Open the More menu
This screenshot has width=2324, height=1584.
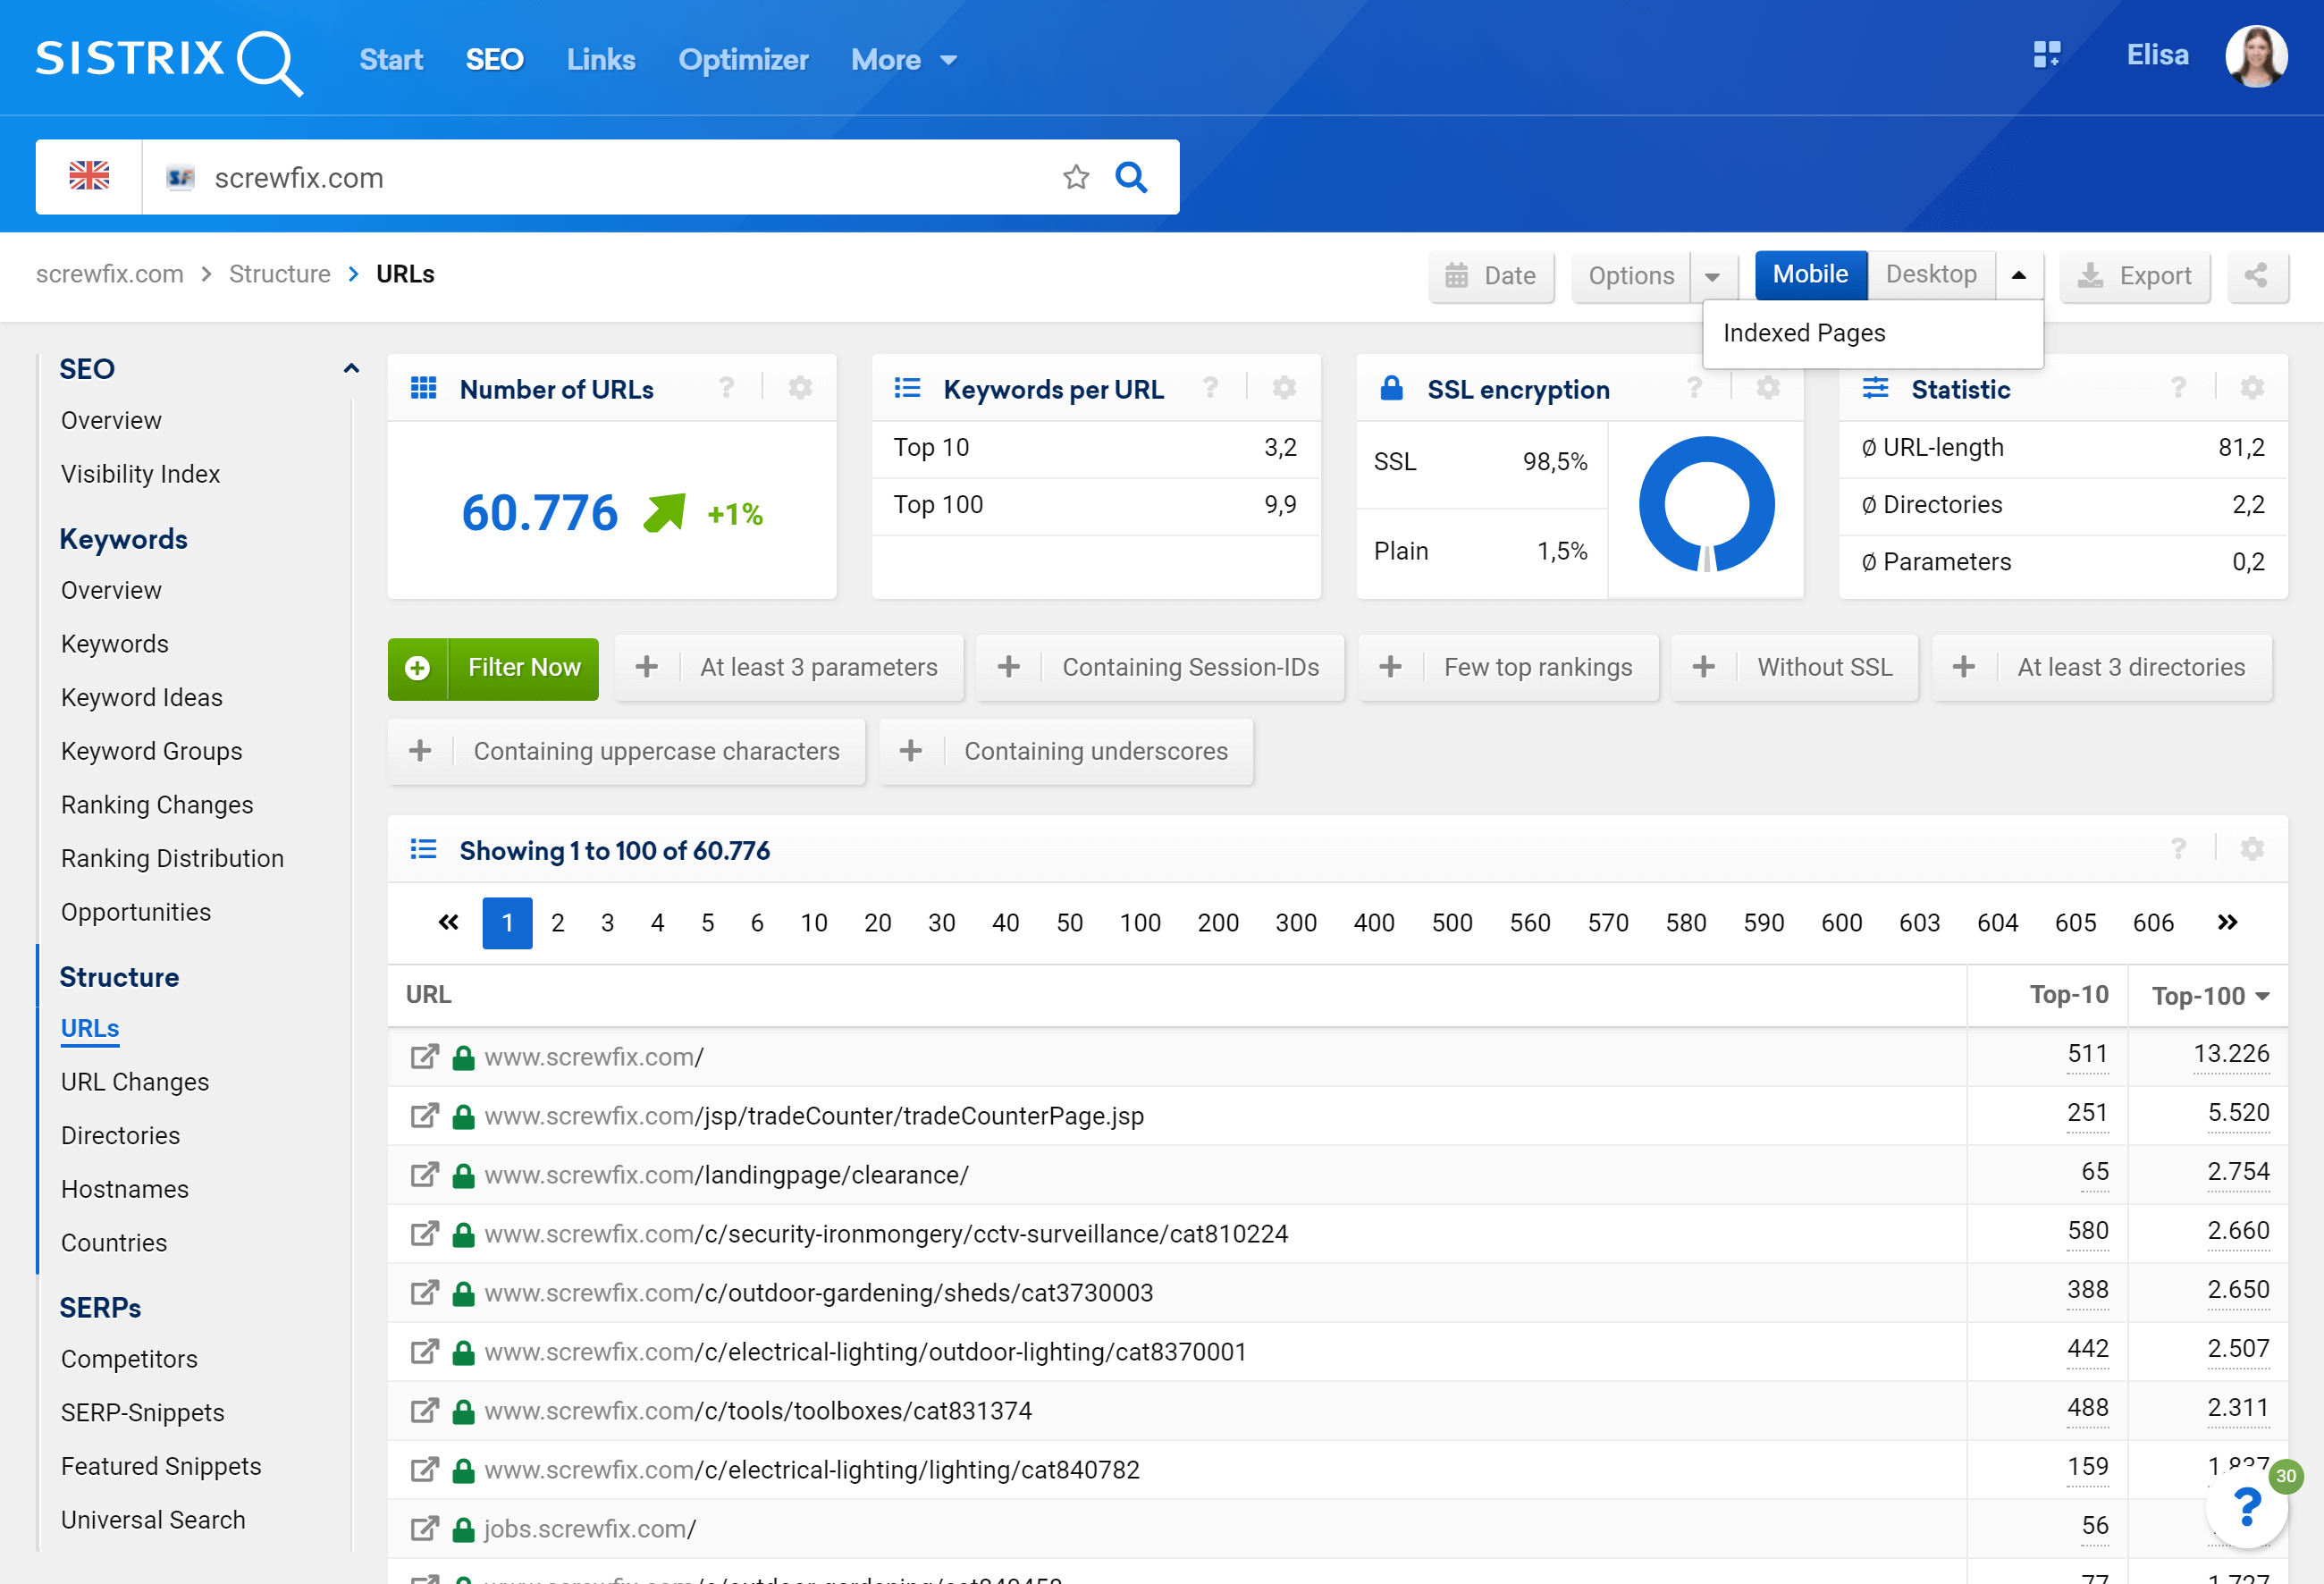901,60
